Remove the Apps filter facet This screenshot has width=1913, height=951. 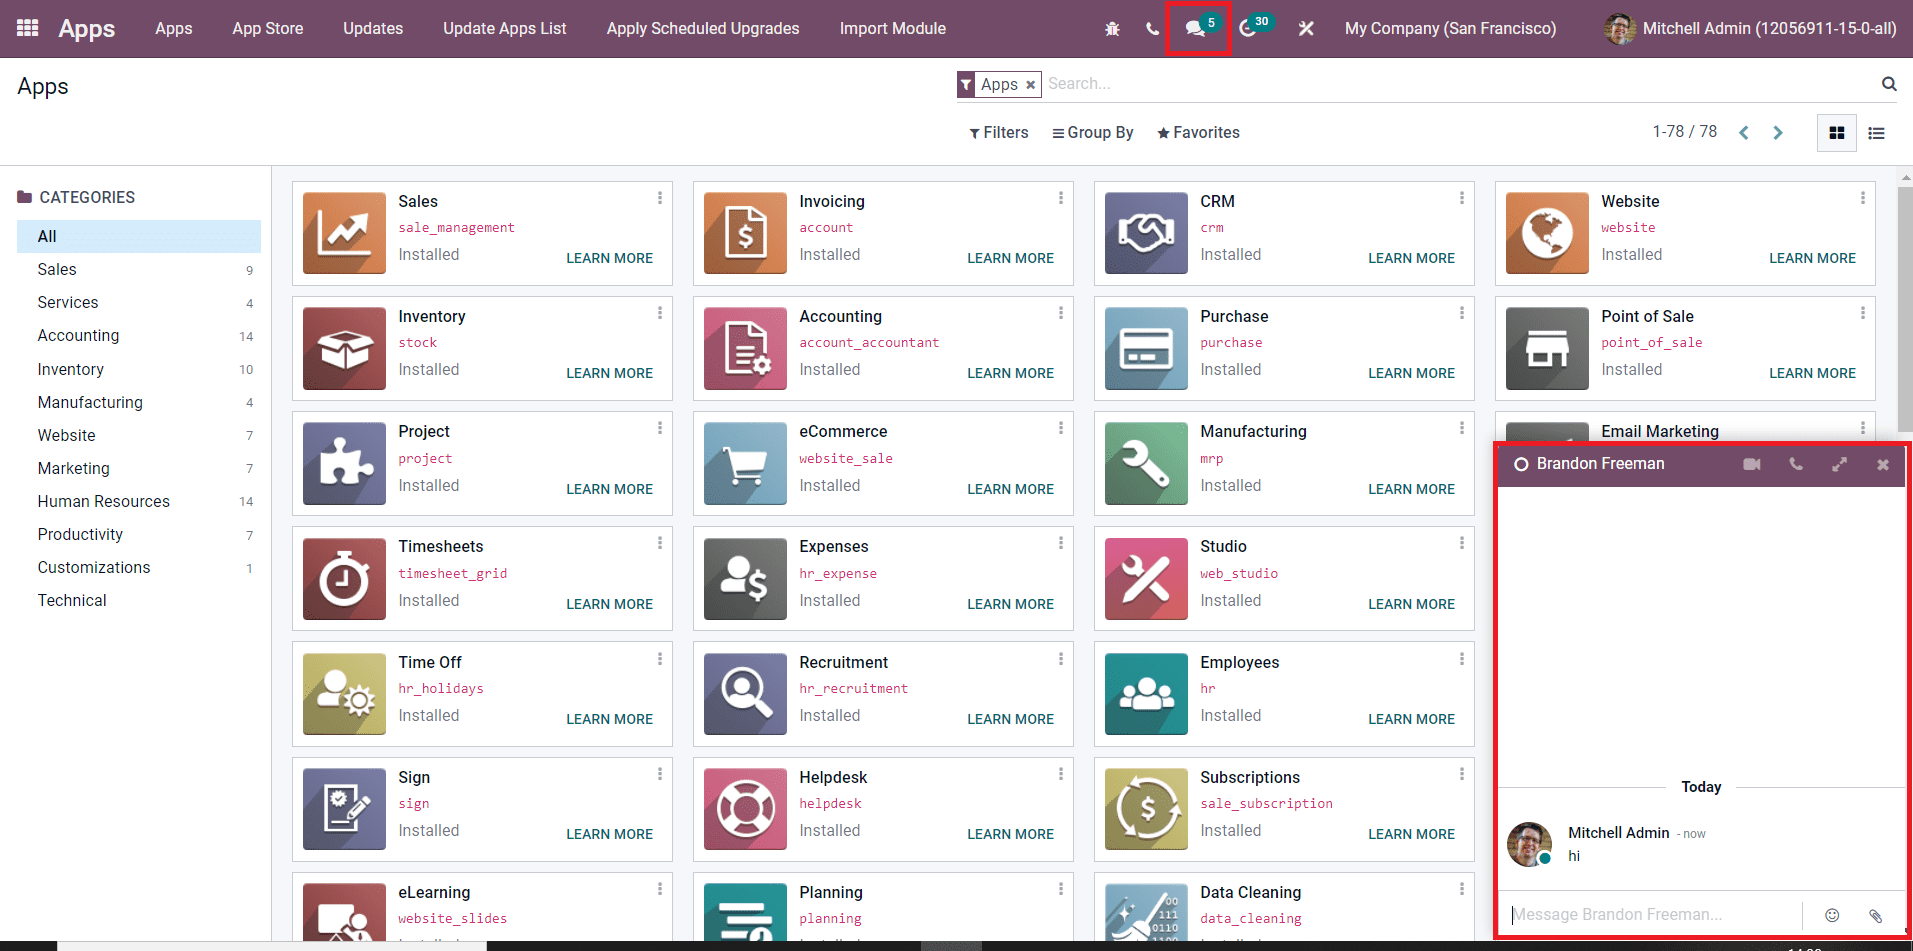pyautogui.click(x=1030, y=85)
